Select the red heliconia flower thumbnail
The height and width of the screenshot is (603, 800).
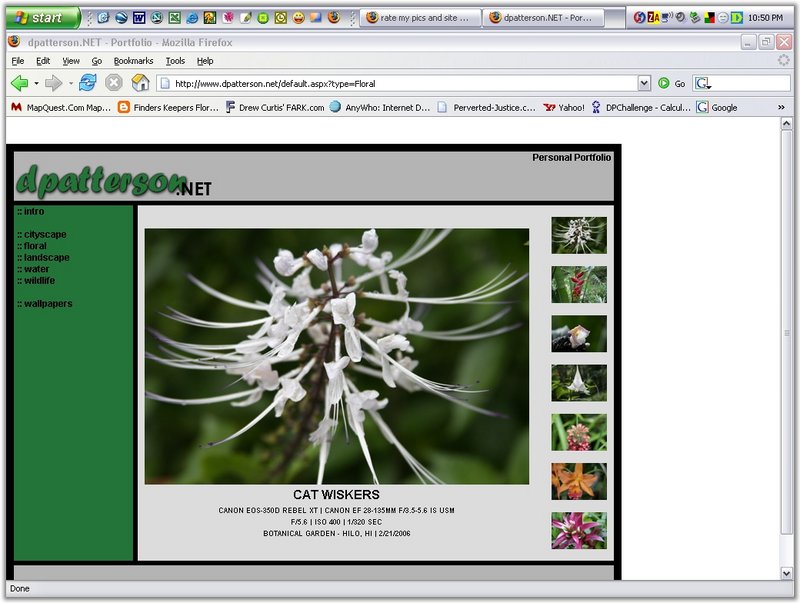(x=579, y=285)
